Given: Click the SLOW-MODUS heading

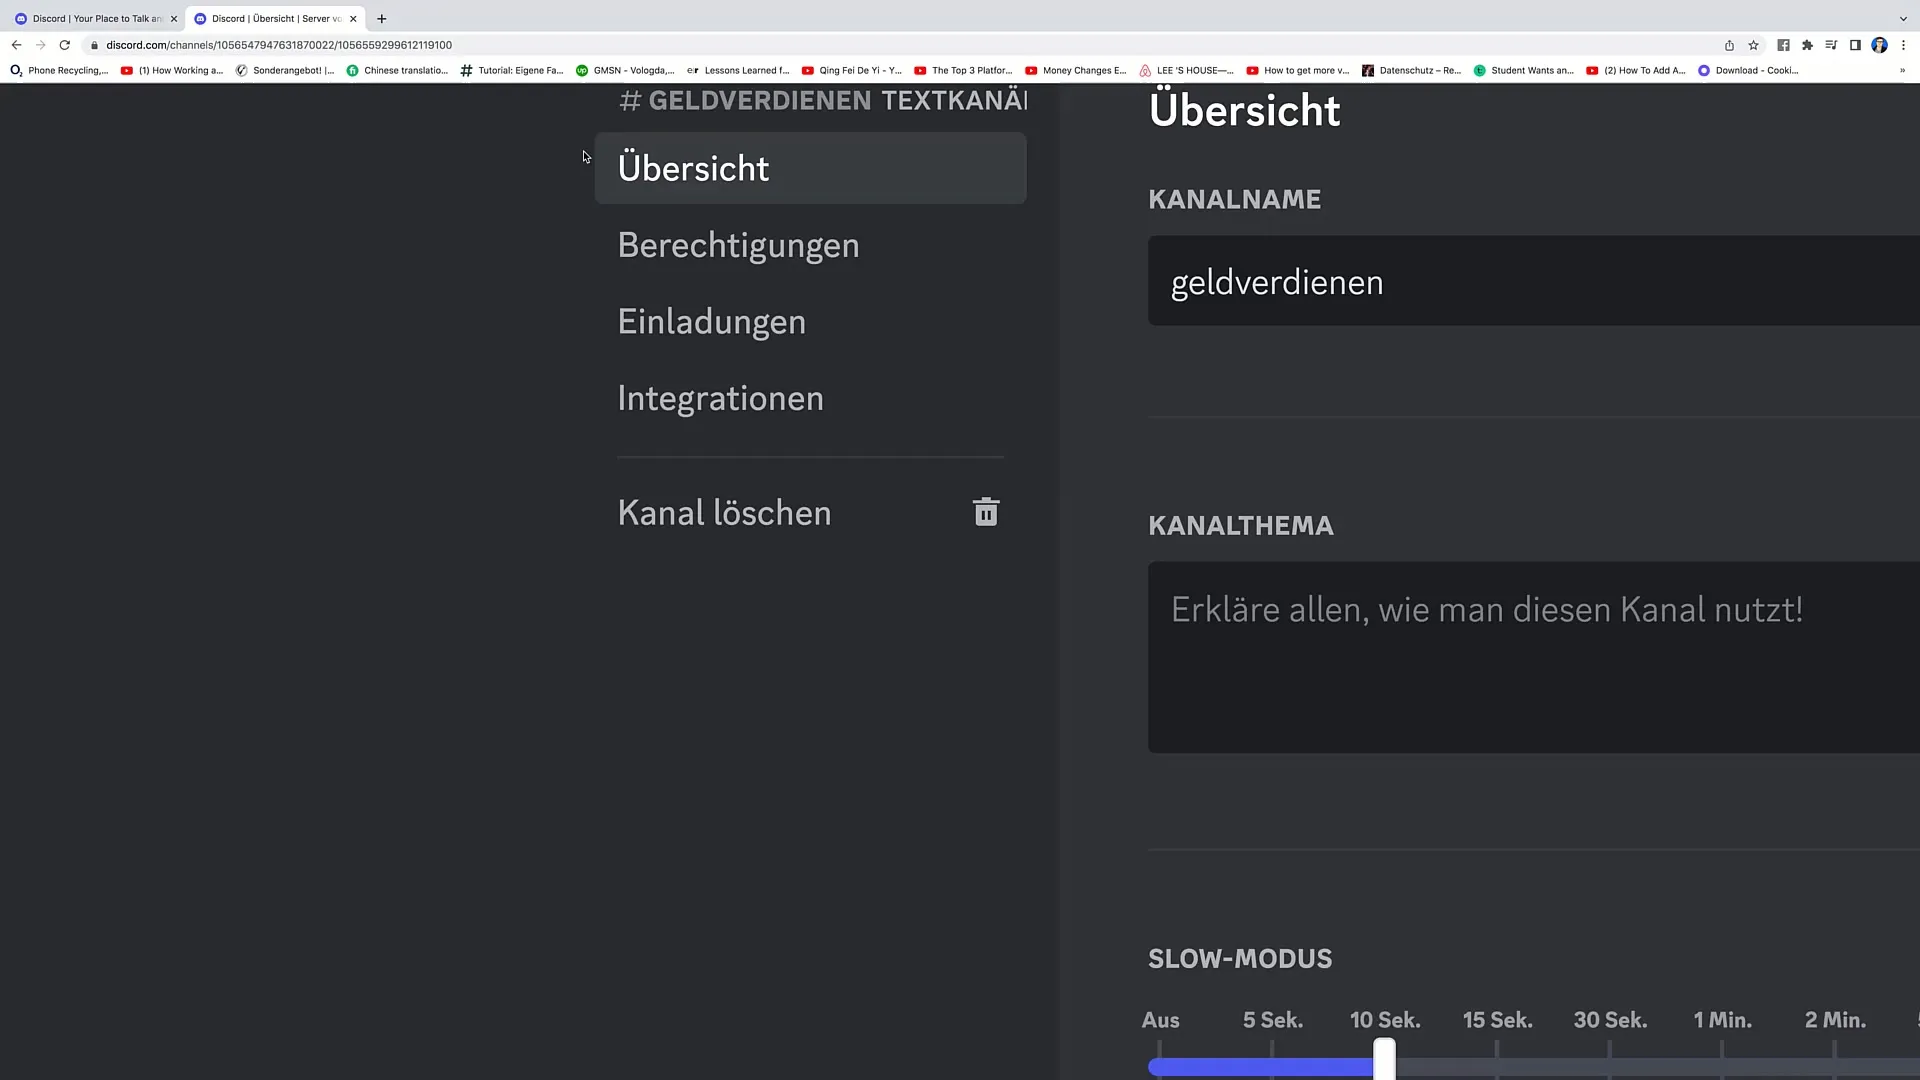Looking at the screenshot, I should [1240, 958].
